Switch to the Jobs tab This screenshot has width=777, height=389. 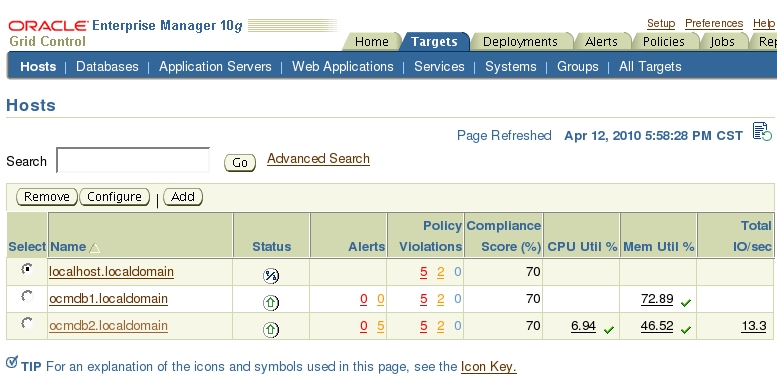point(722,42)
